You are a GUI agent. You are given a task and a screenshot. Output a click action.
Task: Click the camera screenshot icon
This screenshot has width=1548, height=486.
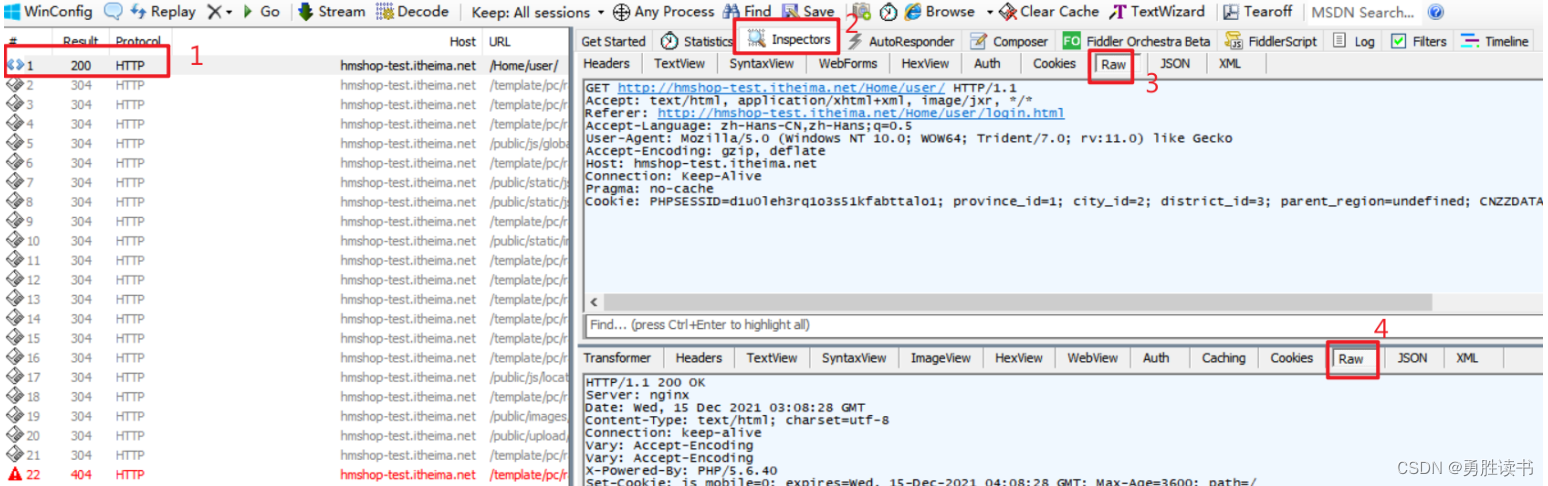[x=862, y=12]
